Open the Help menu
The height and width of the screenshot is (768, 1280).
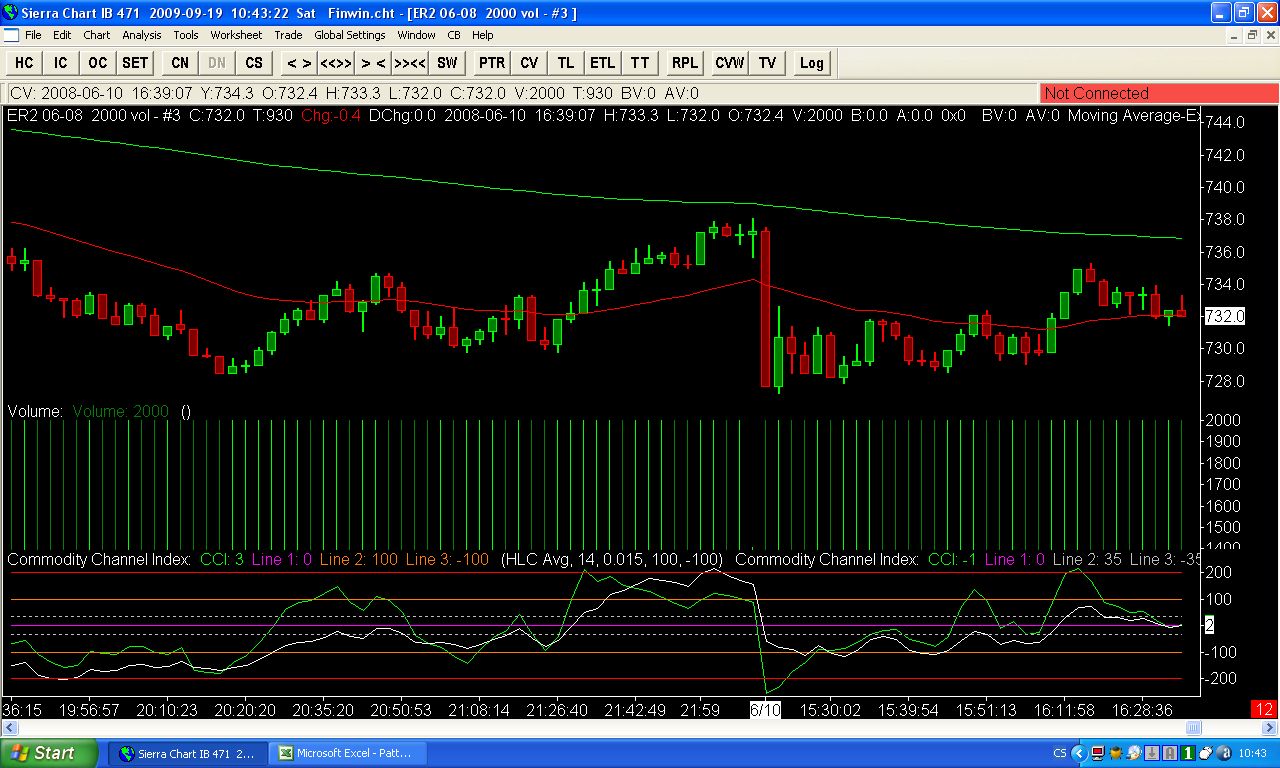click(x=483, y=35)
